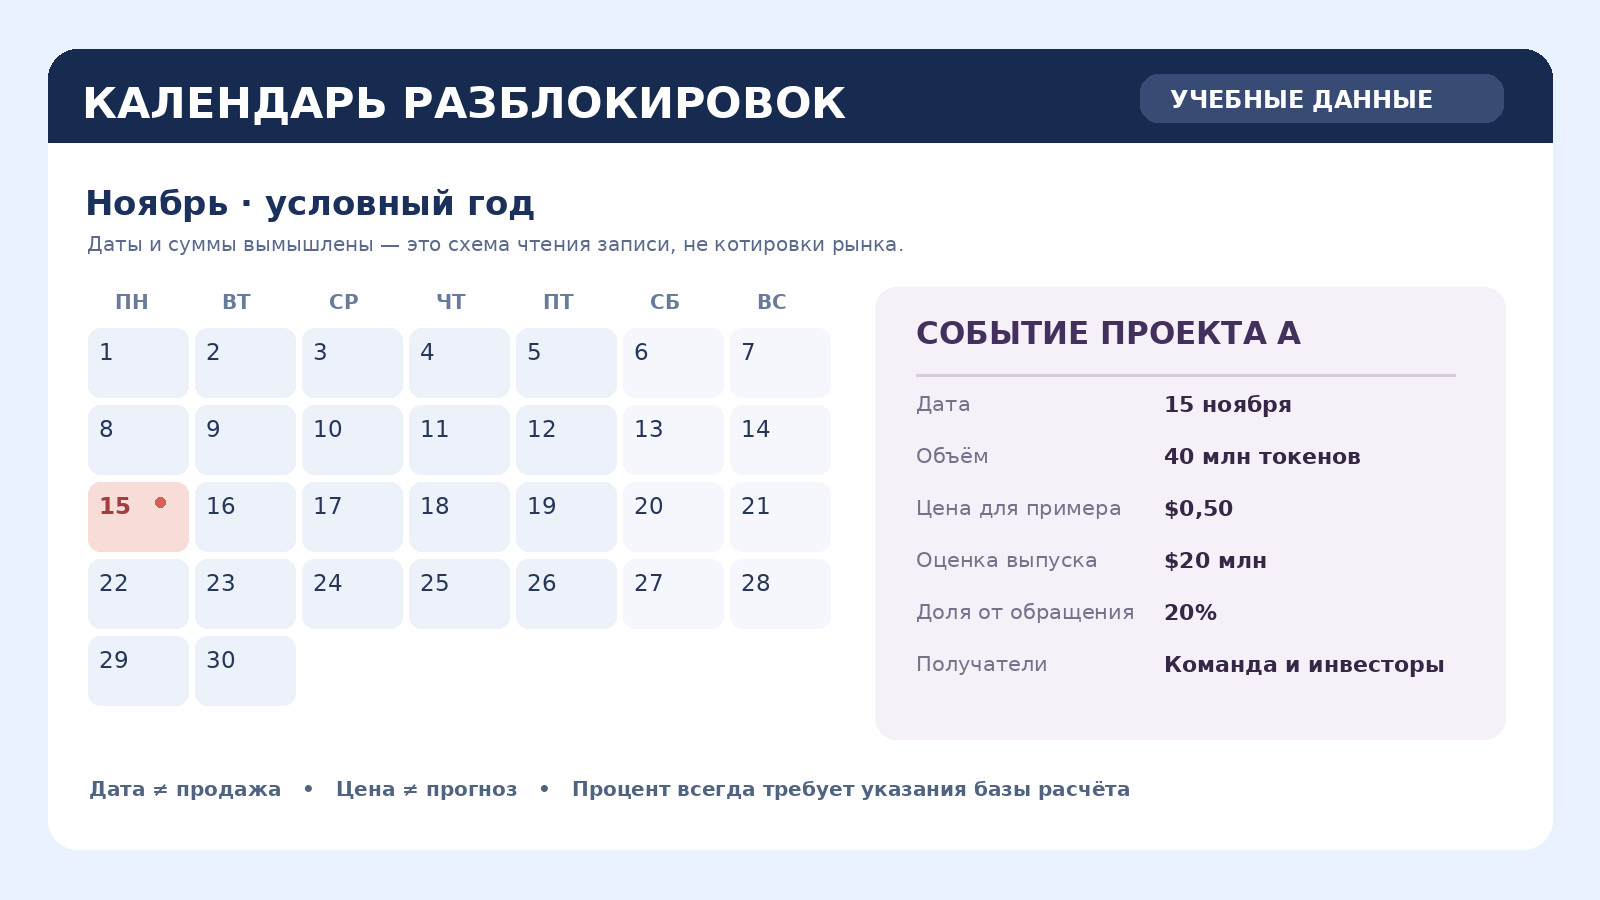Viewport: 1600px width, 900px height.
Task: Click the 20% share value
Action: pos(1190,613)
